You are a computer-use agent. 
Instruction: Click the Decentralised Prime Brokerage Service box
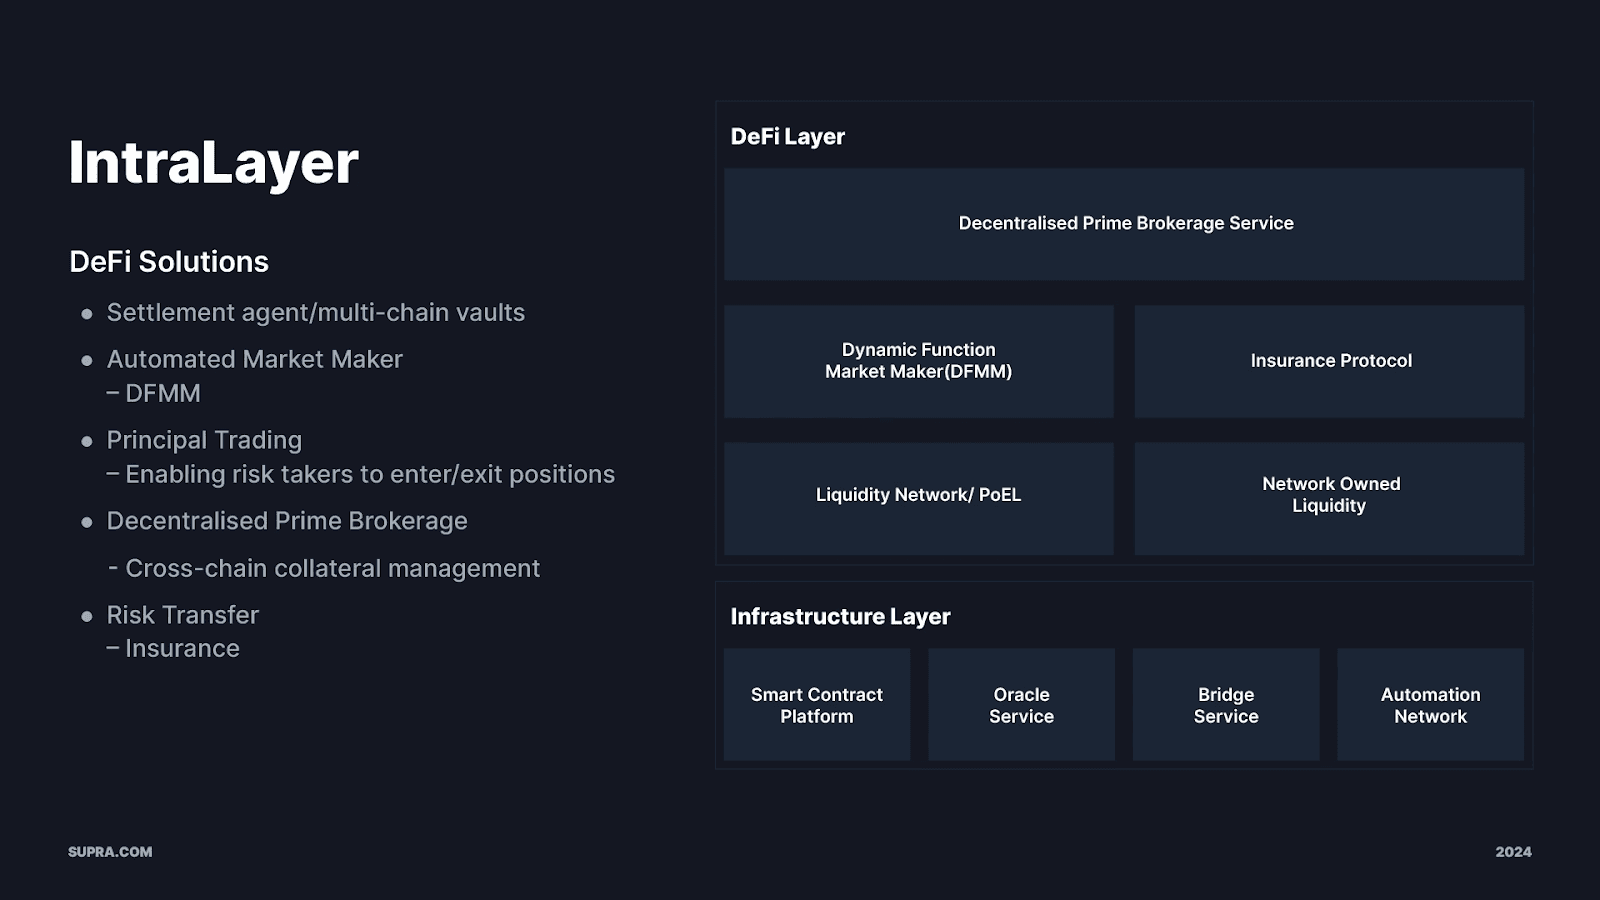pyautogui.click(x=1124, y=224)
